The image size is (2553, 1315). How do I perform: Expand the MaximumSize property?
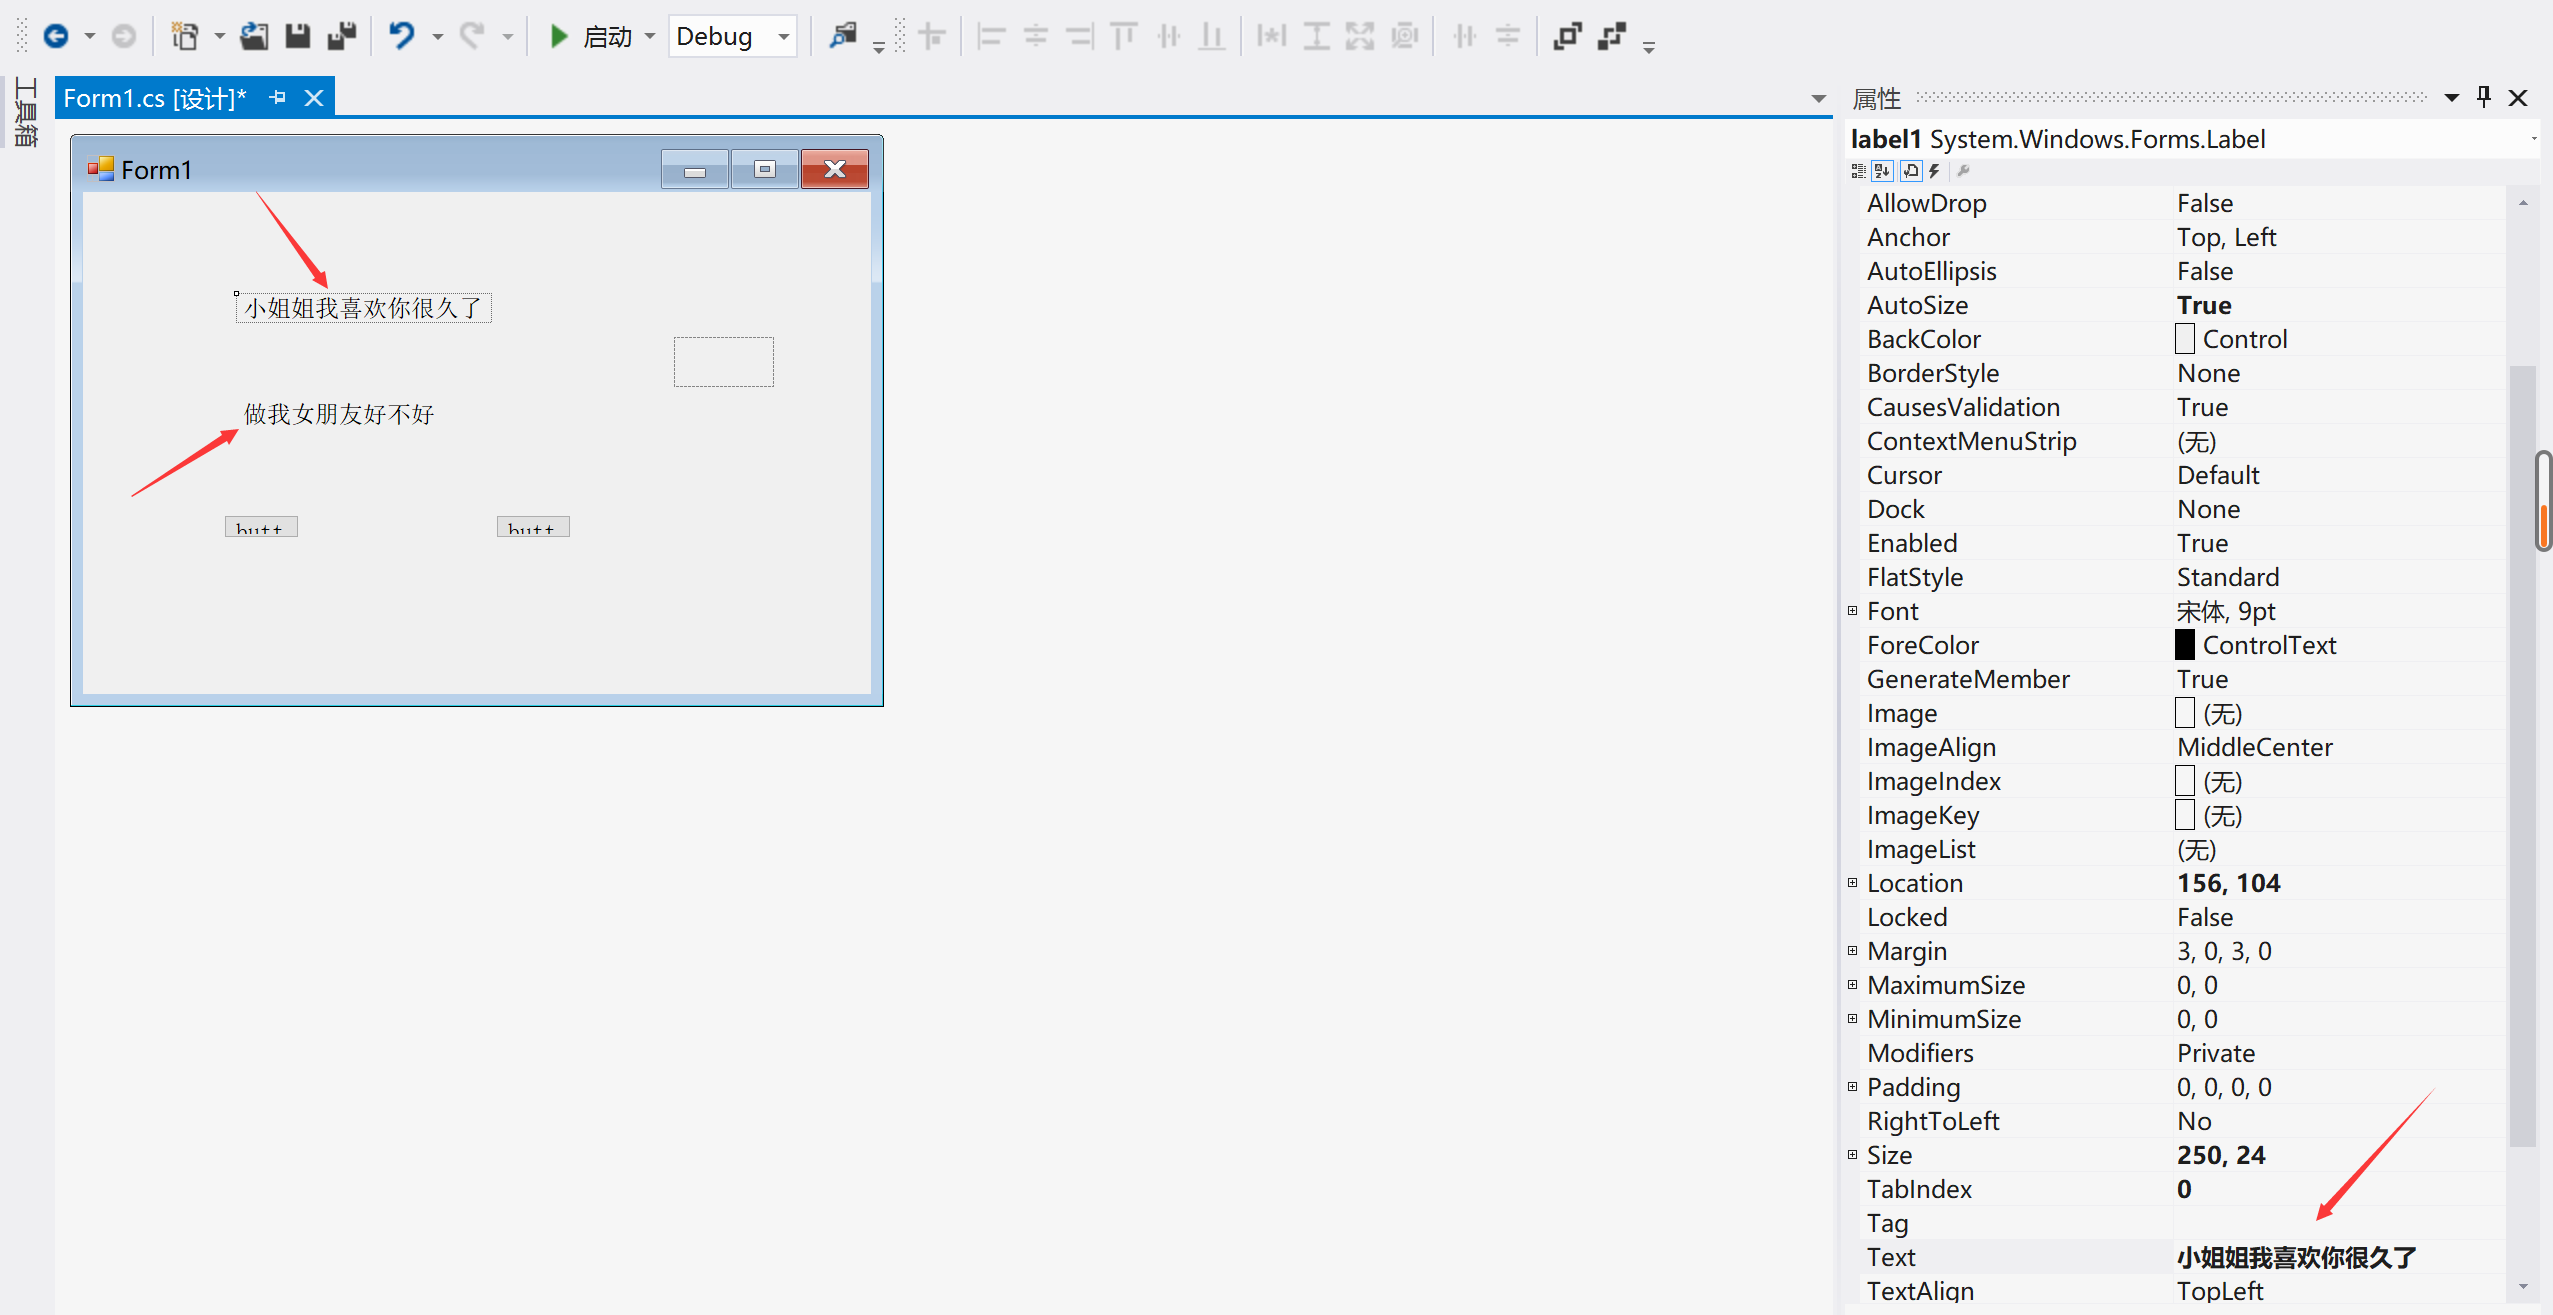click(1853, 985)
